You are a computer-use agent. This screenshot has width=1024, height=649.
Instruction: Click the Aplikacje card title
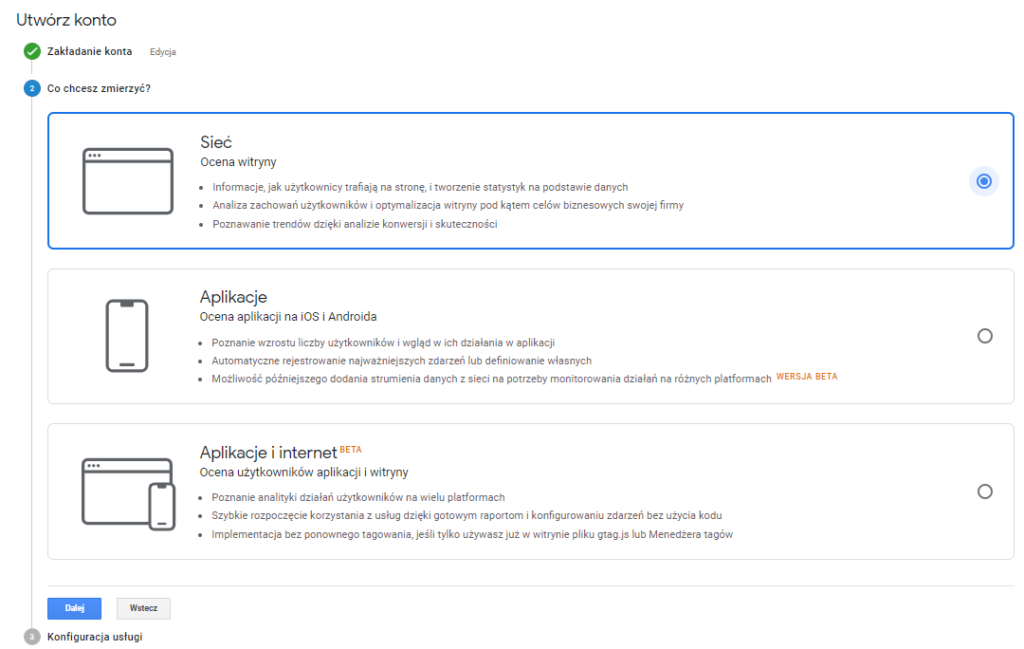233,297
